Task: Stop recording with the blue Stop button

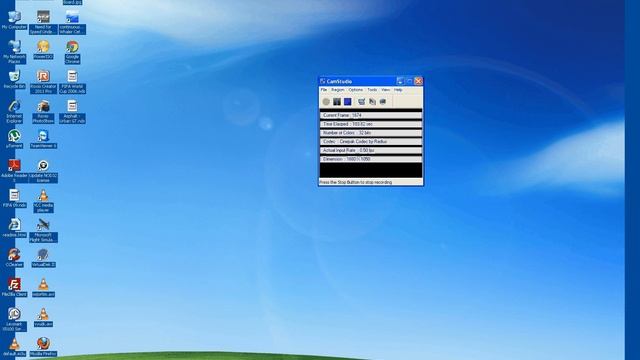Action: (x=347, y=102)
